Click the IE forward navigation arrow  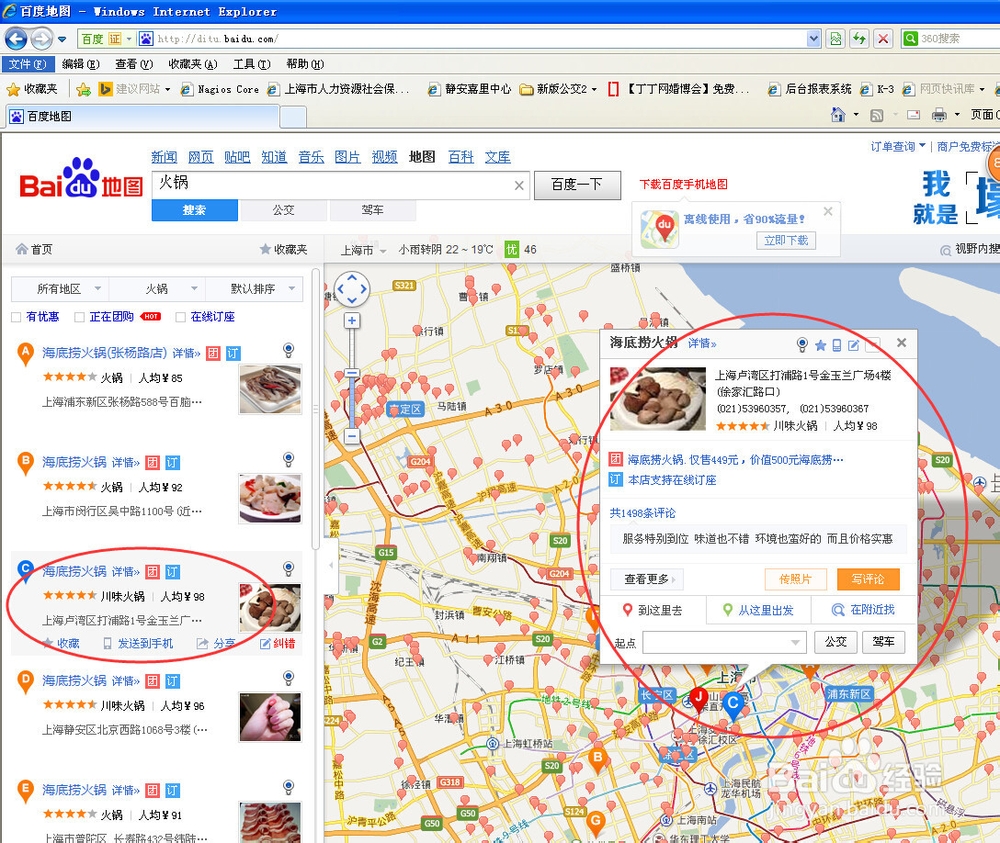tap(41, 39)
